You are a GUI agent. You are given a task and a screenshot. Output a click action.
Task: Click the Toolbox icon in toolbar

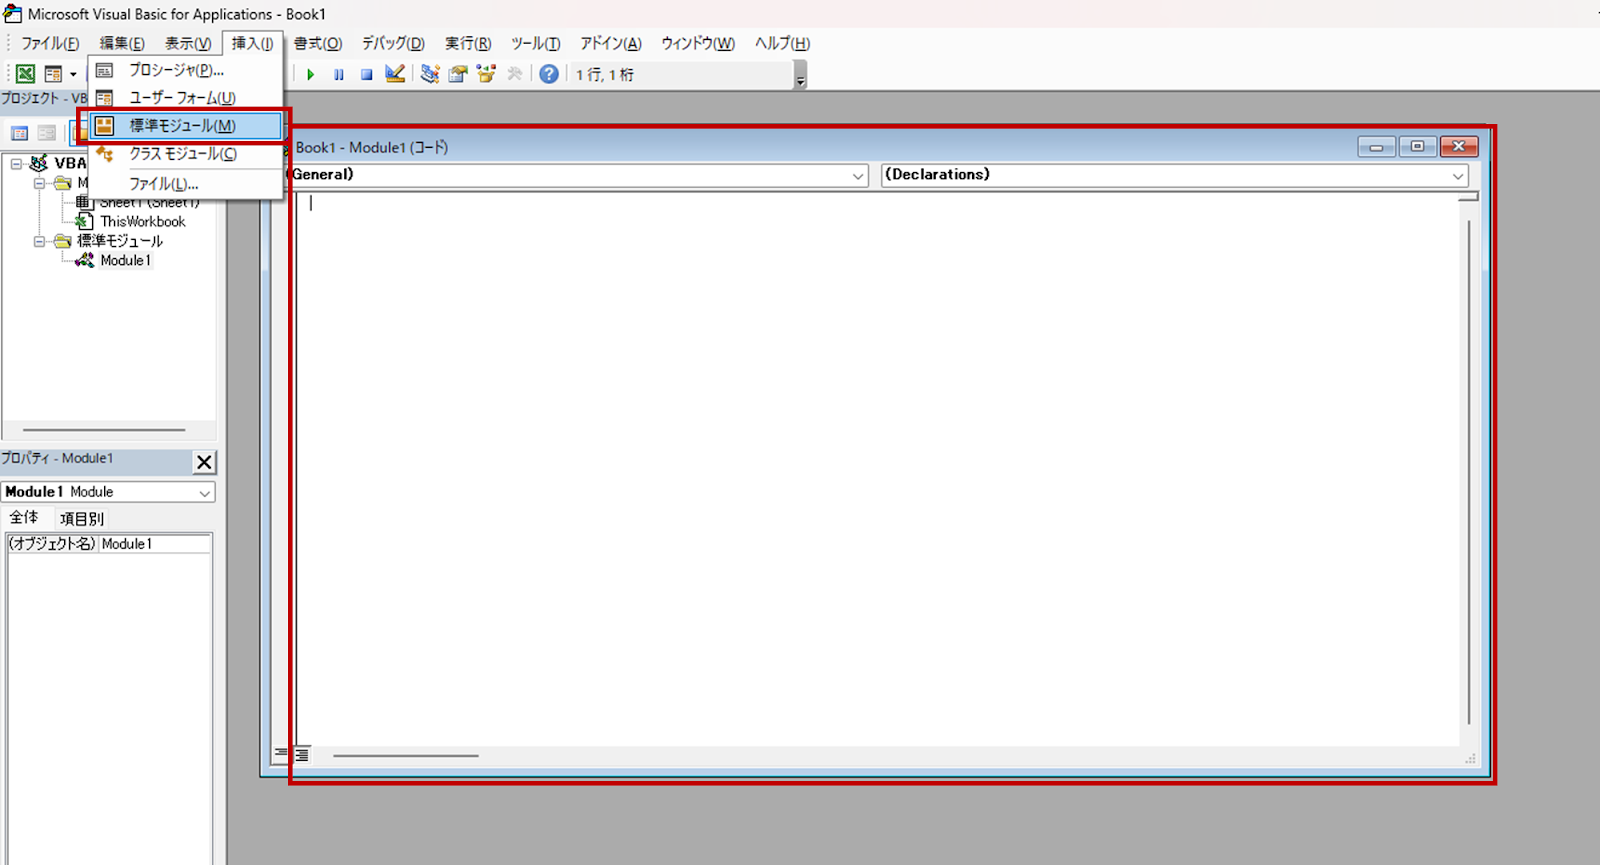[x=514, y=74]
